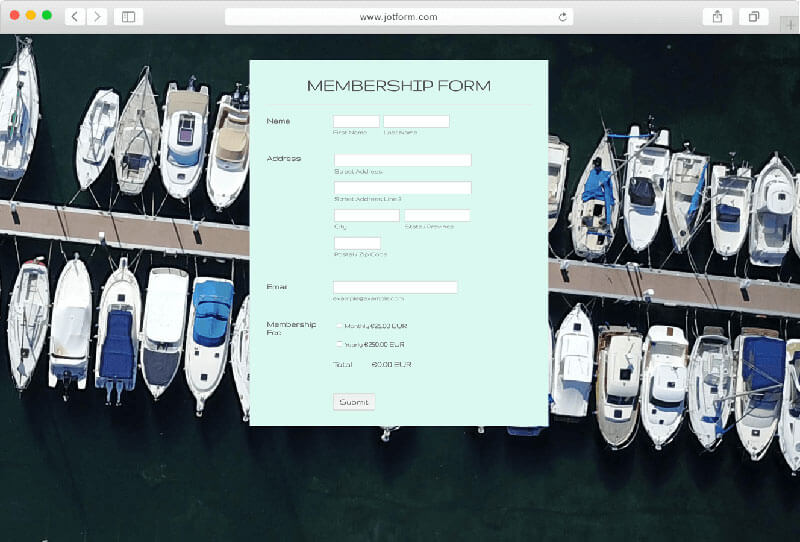800x542 pixels.
Task: Click the Last Name field
Action: coord(416,122)
